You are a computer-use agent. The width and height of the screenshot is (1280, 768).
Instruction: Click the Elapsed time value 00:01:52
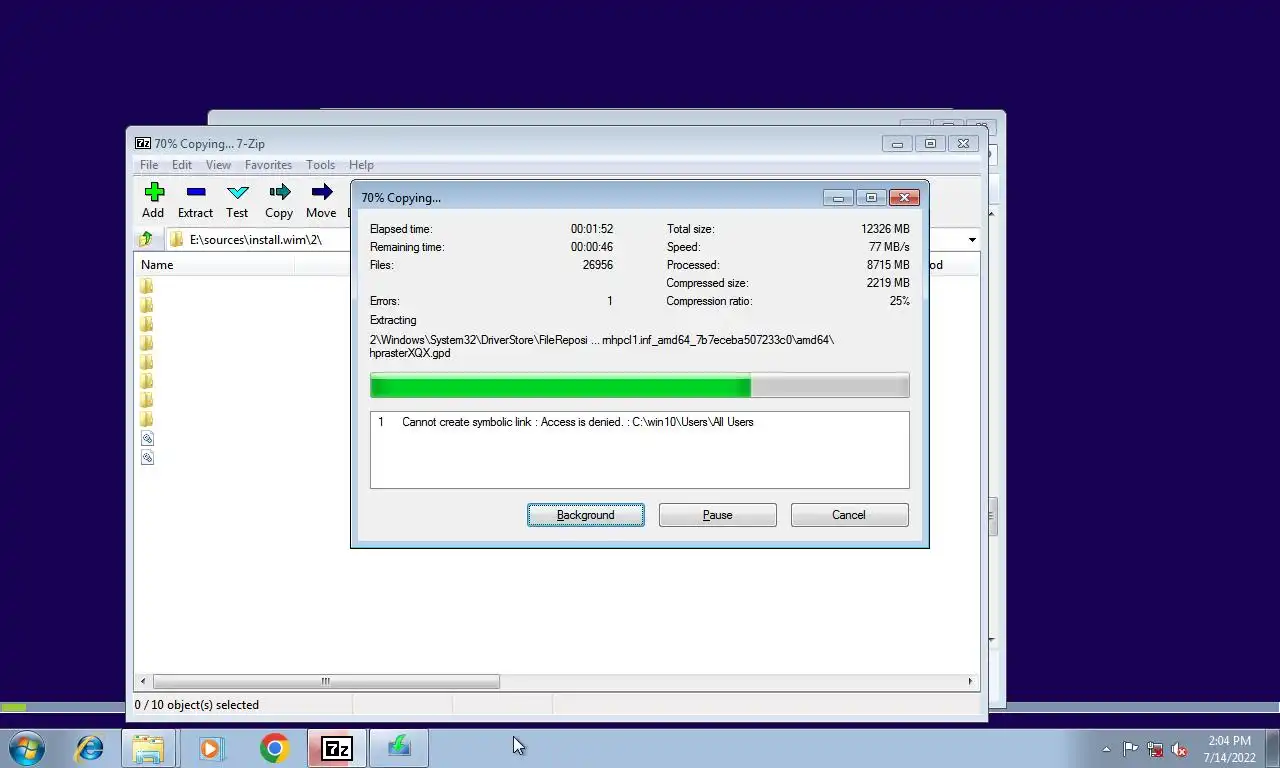point(592,229)
